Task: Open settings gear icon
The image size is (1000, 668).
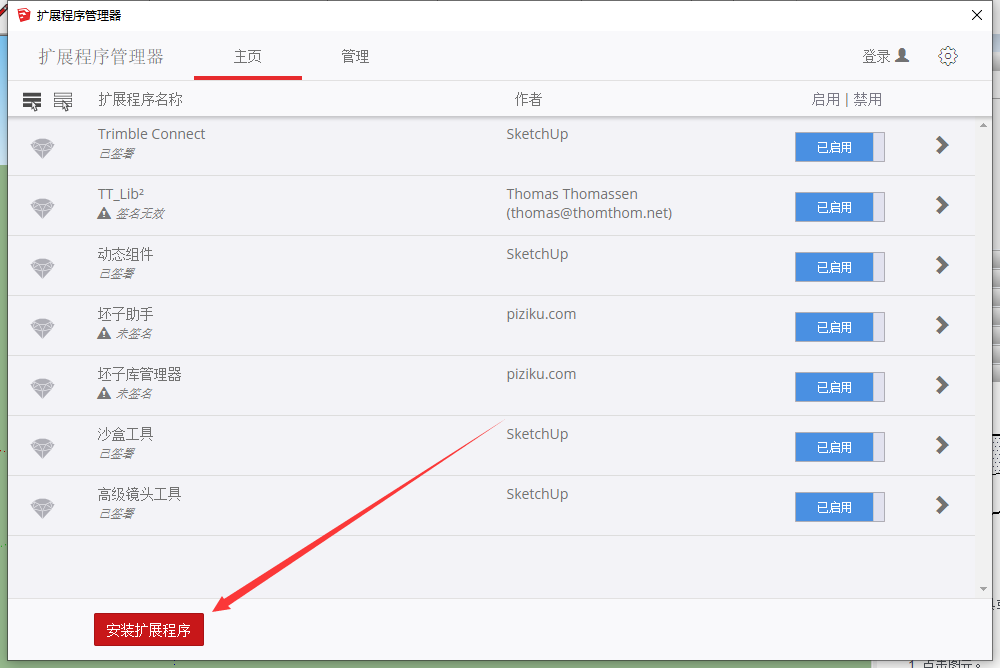Action: [948, 56]
